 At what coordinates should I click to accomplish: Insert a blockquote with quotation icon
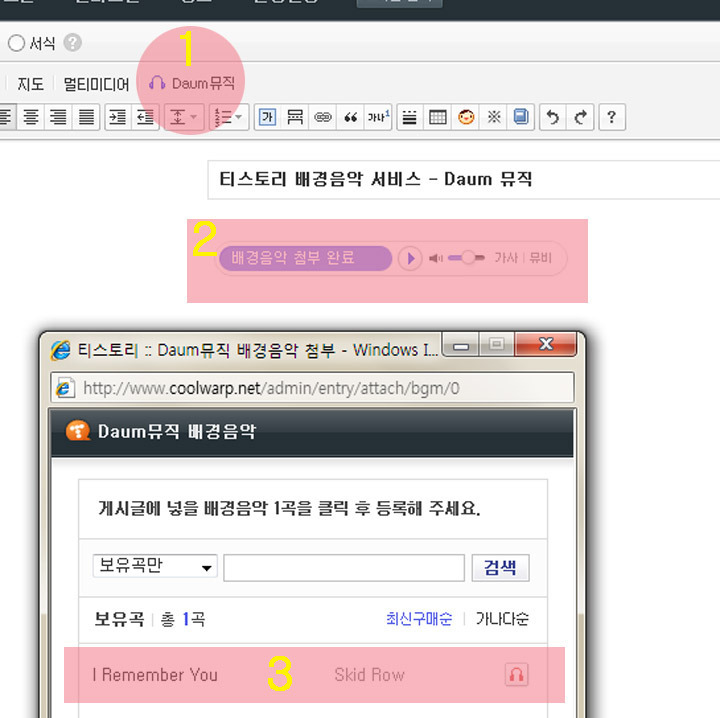350,117
